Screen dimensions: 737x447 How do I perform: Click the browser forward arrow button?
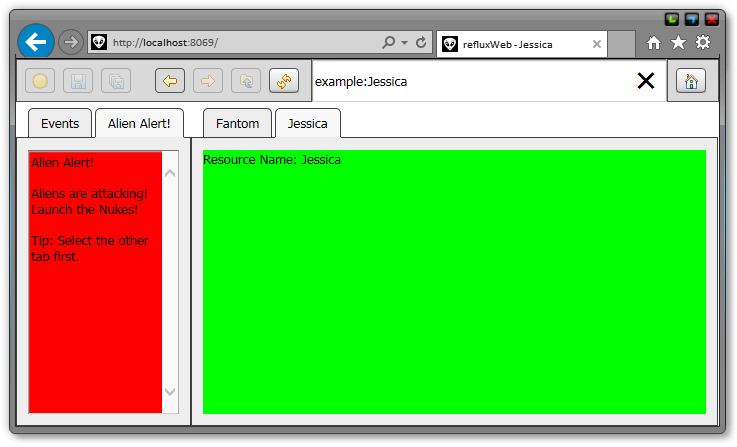pyautogui.click(x=70, y=42)
